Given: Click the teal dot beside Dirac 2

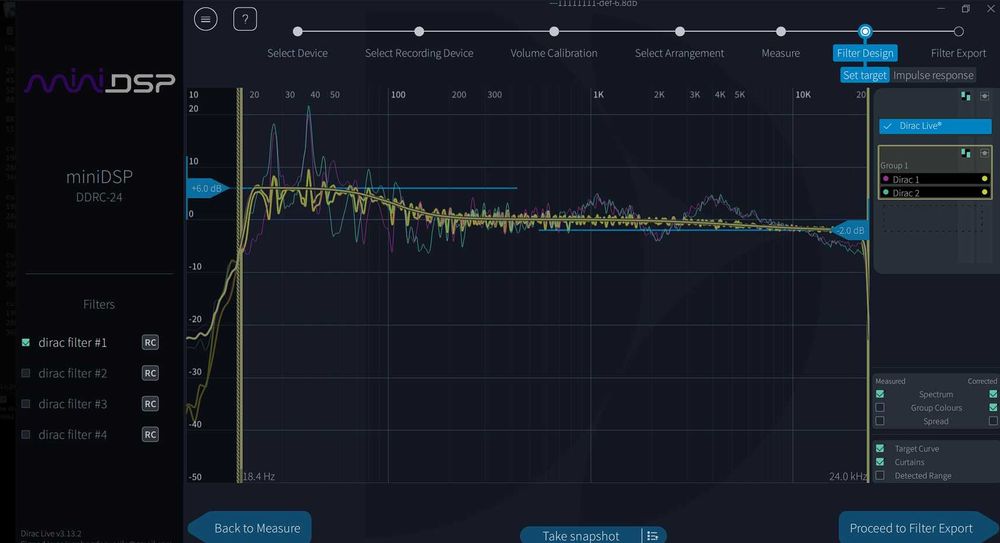Looking at the screenshot, I should point(886,192).
